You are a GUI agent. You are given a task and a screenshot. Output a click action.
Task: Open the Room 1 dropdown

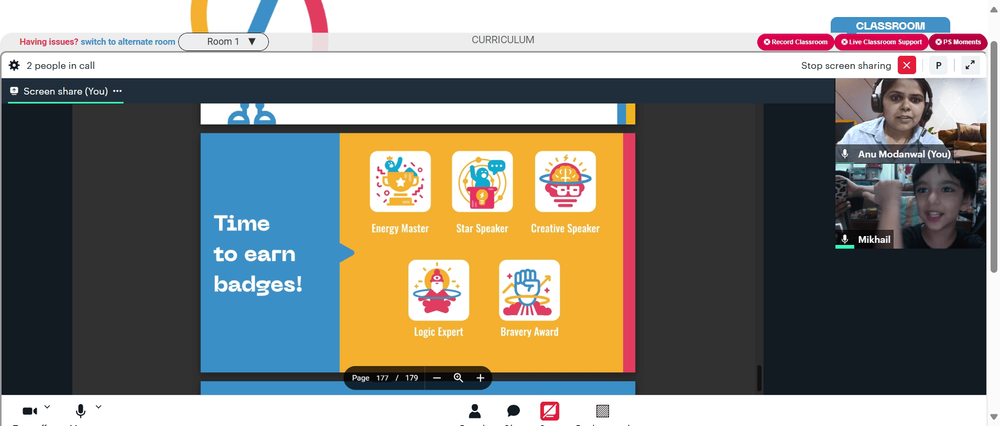[x=223, y=41]
